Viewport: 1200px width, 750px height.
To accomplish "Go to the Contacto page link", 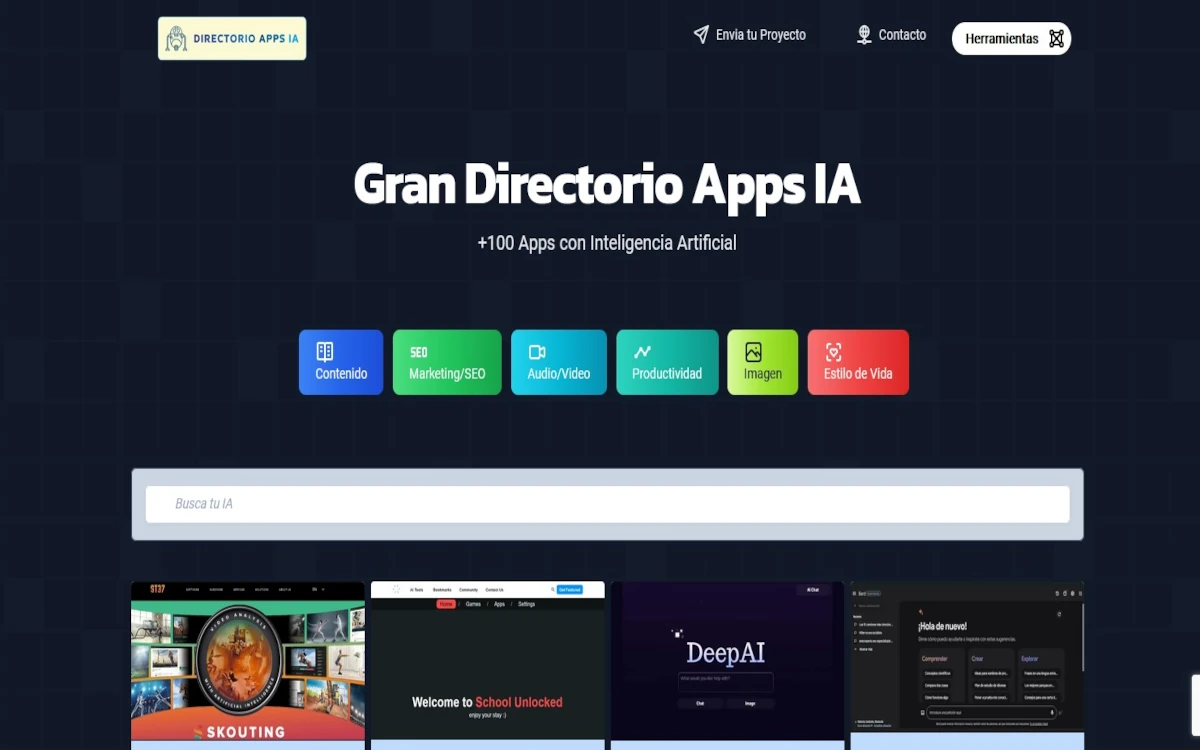I will [902, 35].
